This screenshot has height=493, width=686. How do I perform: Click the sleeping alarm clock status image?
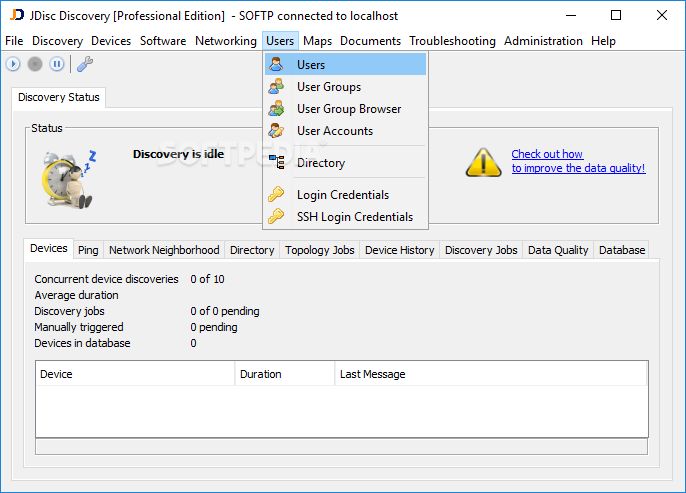coord(69,179)
